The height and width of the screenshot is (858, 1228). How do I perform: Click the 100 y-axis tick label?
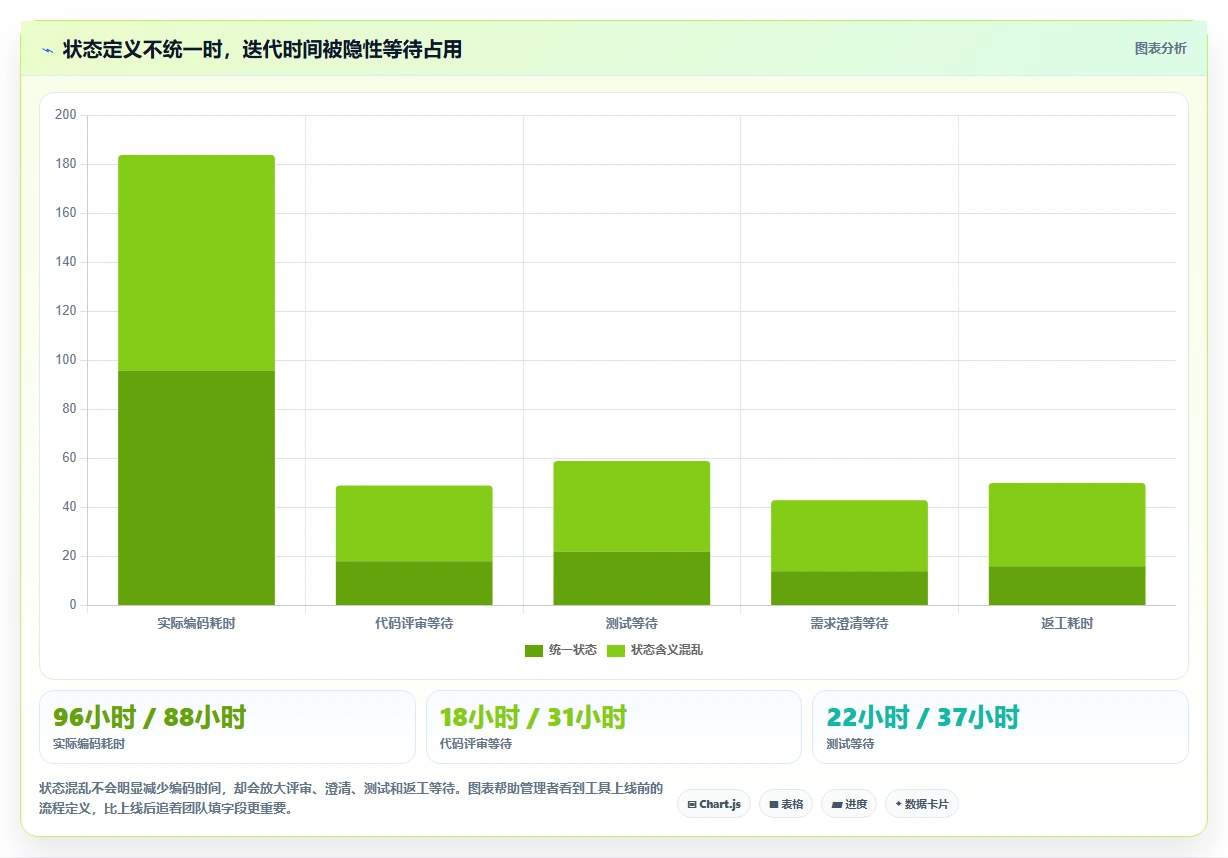point(66,360)
